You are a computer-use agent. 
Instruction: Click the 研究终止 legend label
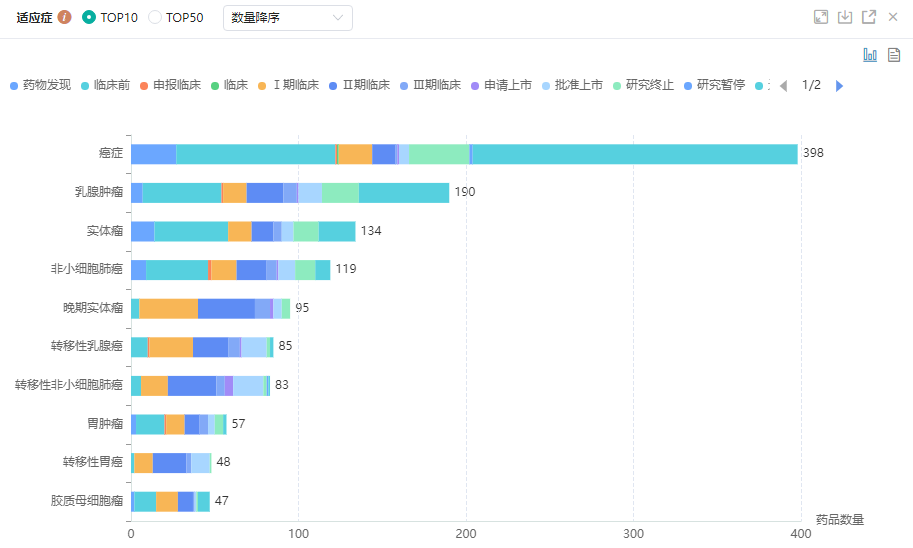(649, 86)
